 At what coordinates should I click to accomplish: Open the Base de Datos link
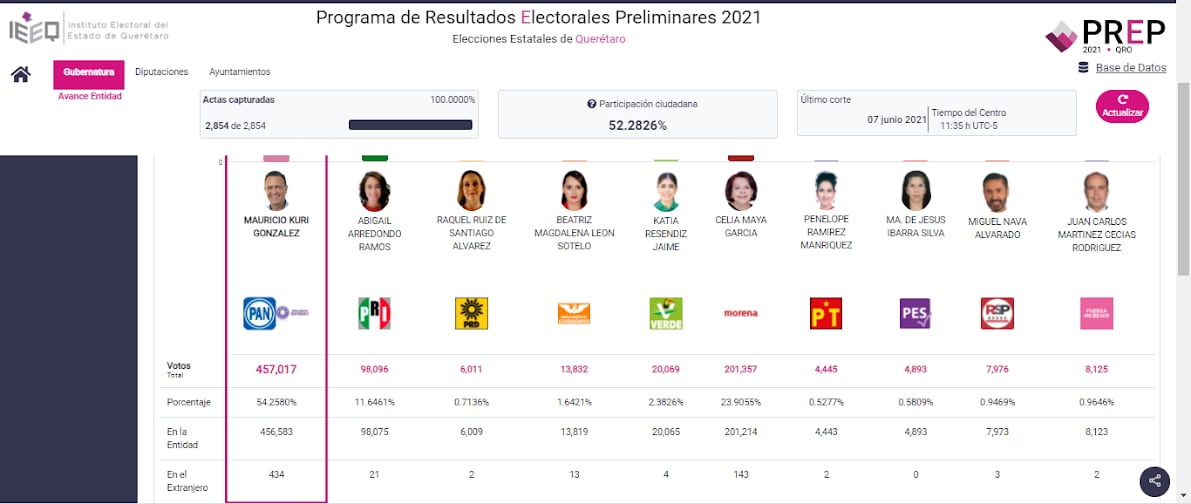[x=1131, y=68]
